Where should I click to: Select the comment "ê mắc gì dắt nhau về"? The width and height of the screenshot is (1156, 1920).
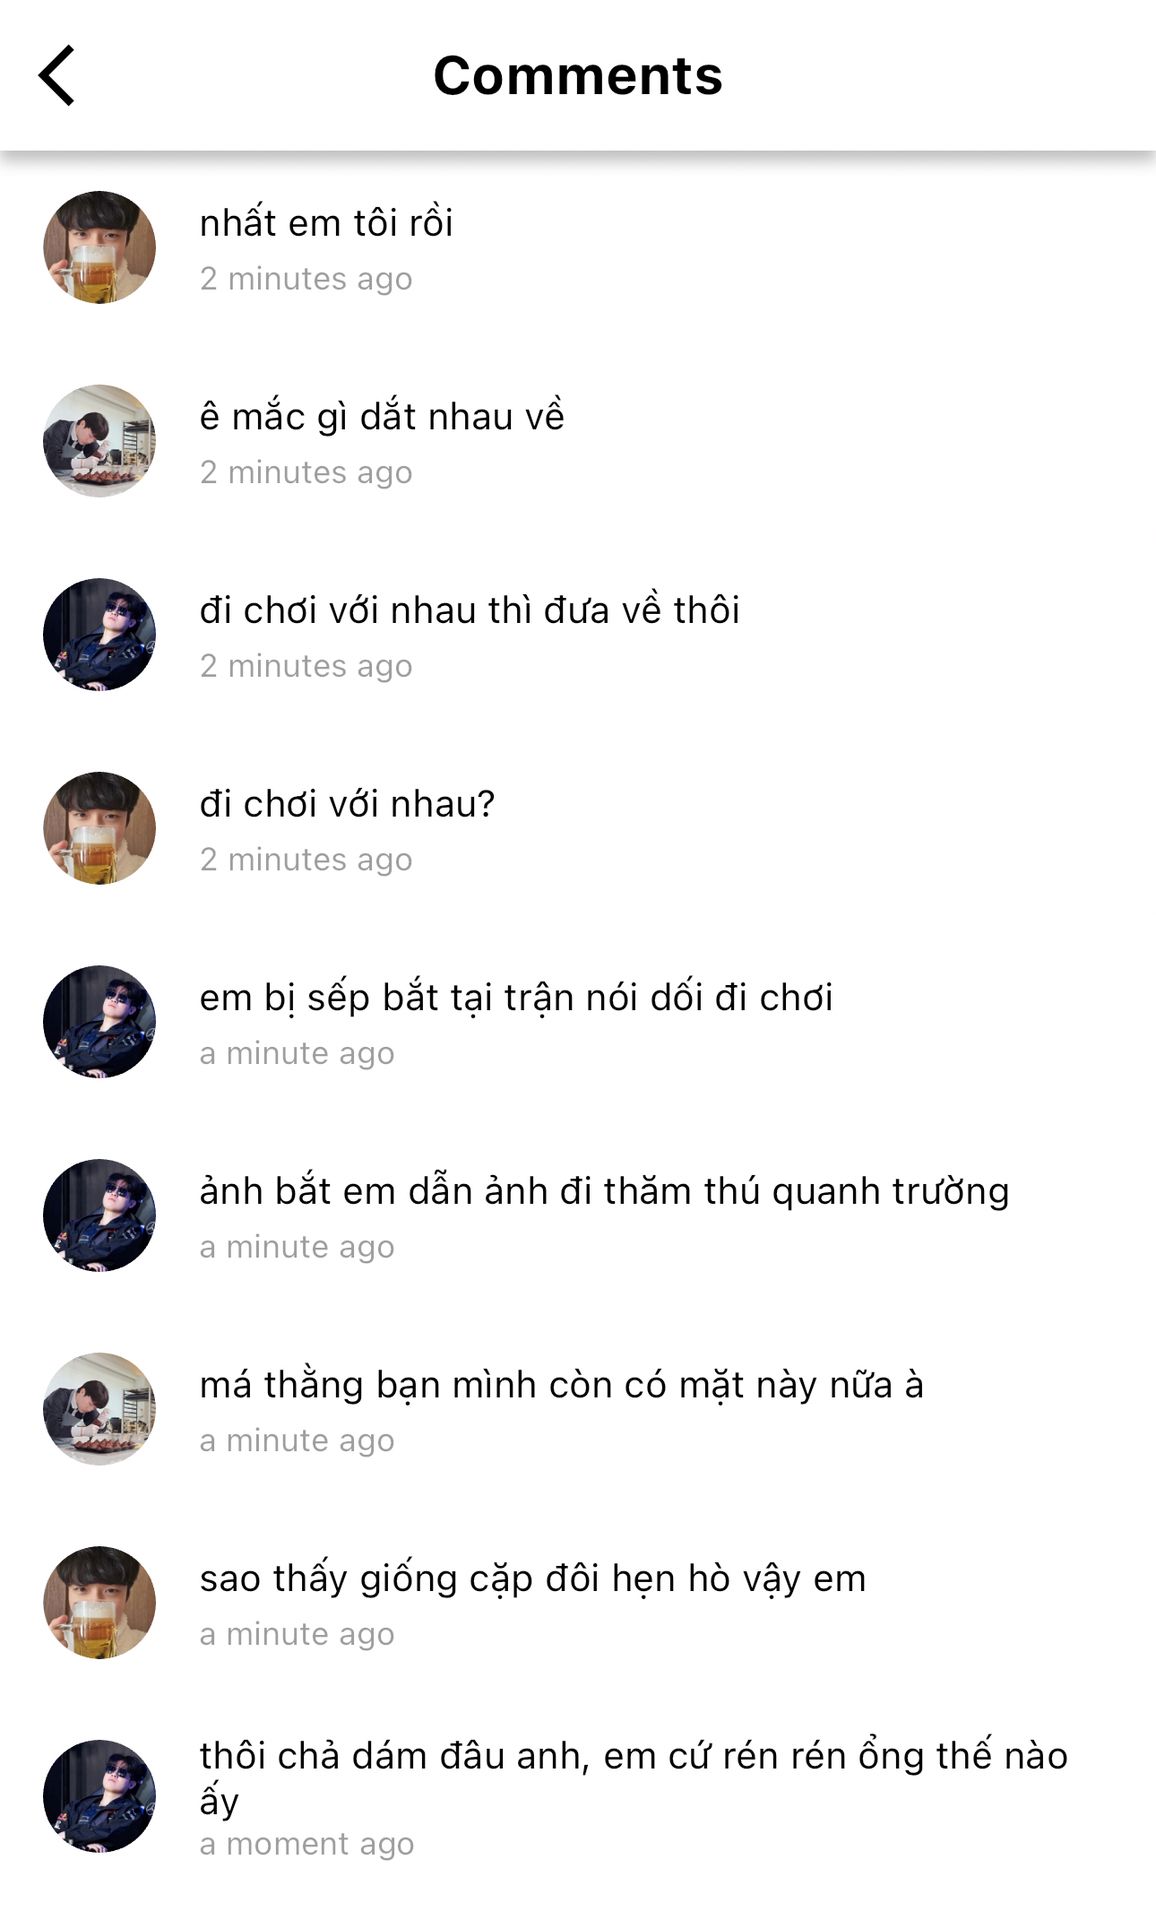382,416
